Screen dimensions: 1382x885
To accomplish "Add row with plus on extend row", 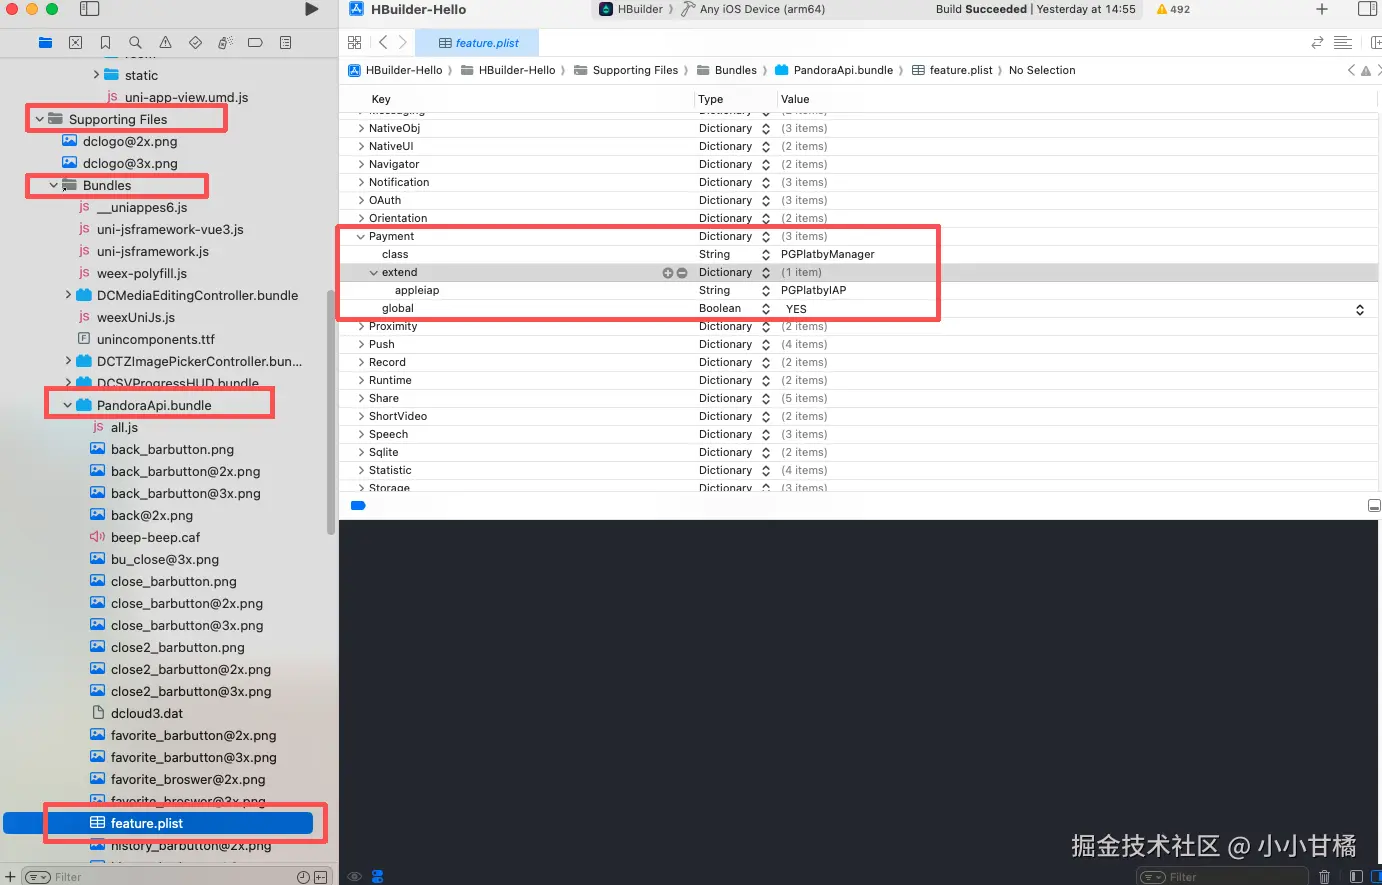I will click(x=668, y=272).
